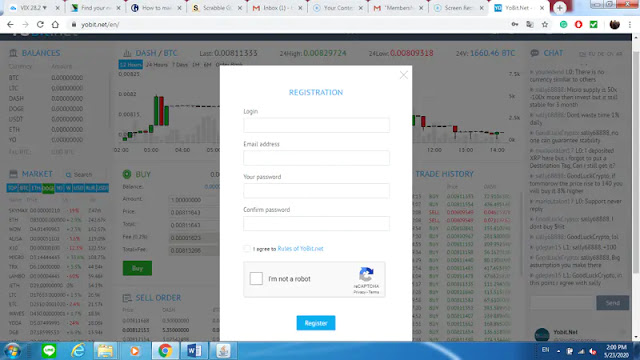Click the chat message input box
Viewport: 640px width, 360px height.
tap(562, 303)
